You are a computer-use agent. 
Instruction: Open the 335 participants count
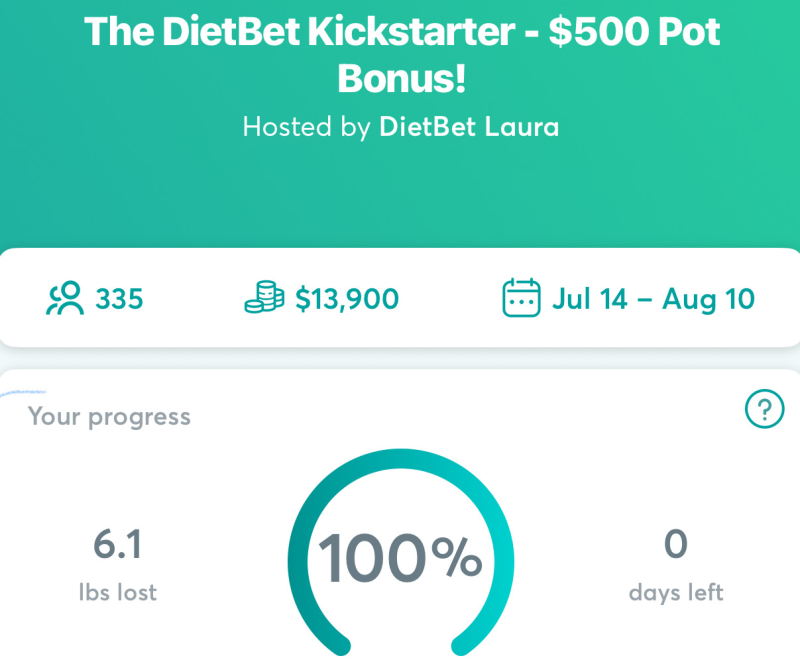pyautogui.click(x=119, y=299)
